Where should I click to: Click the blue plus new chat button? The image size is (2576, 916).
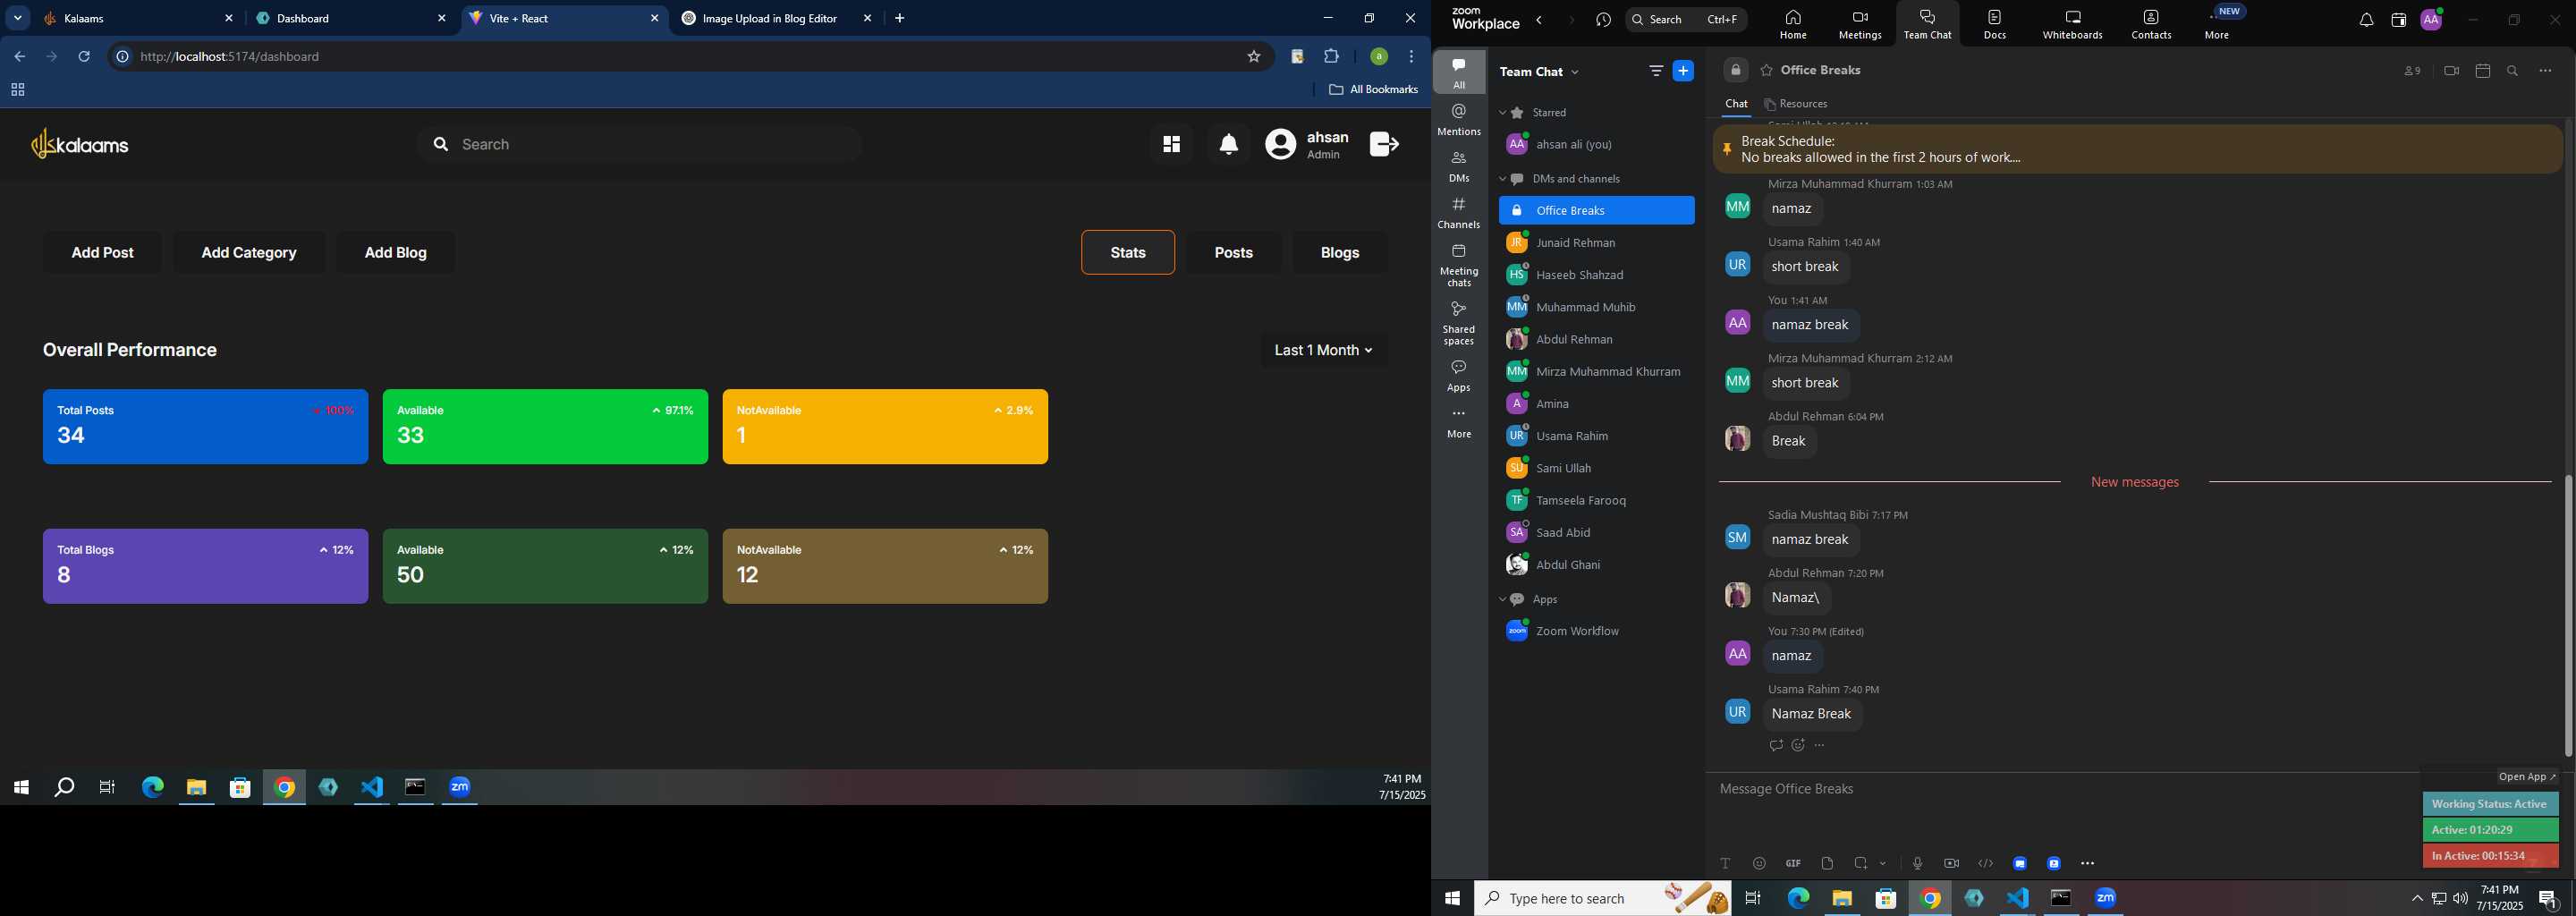pos(1684,71)
